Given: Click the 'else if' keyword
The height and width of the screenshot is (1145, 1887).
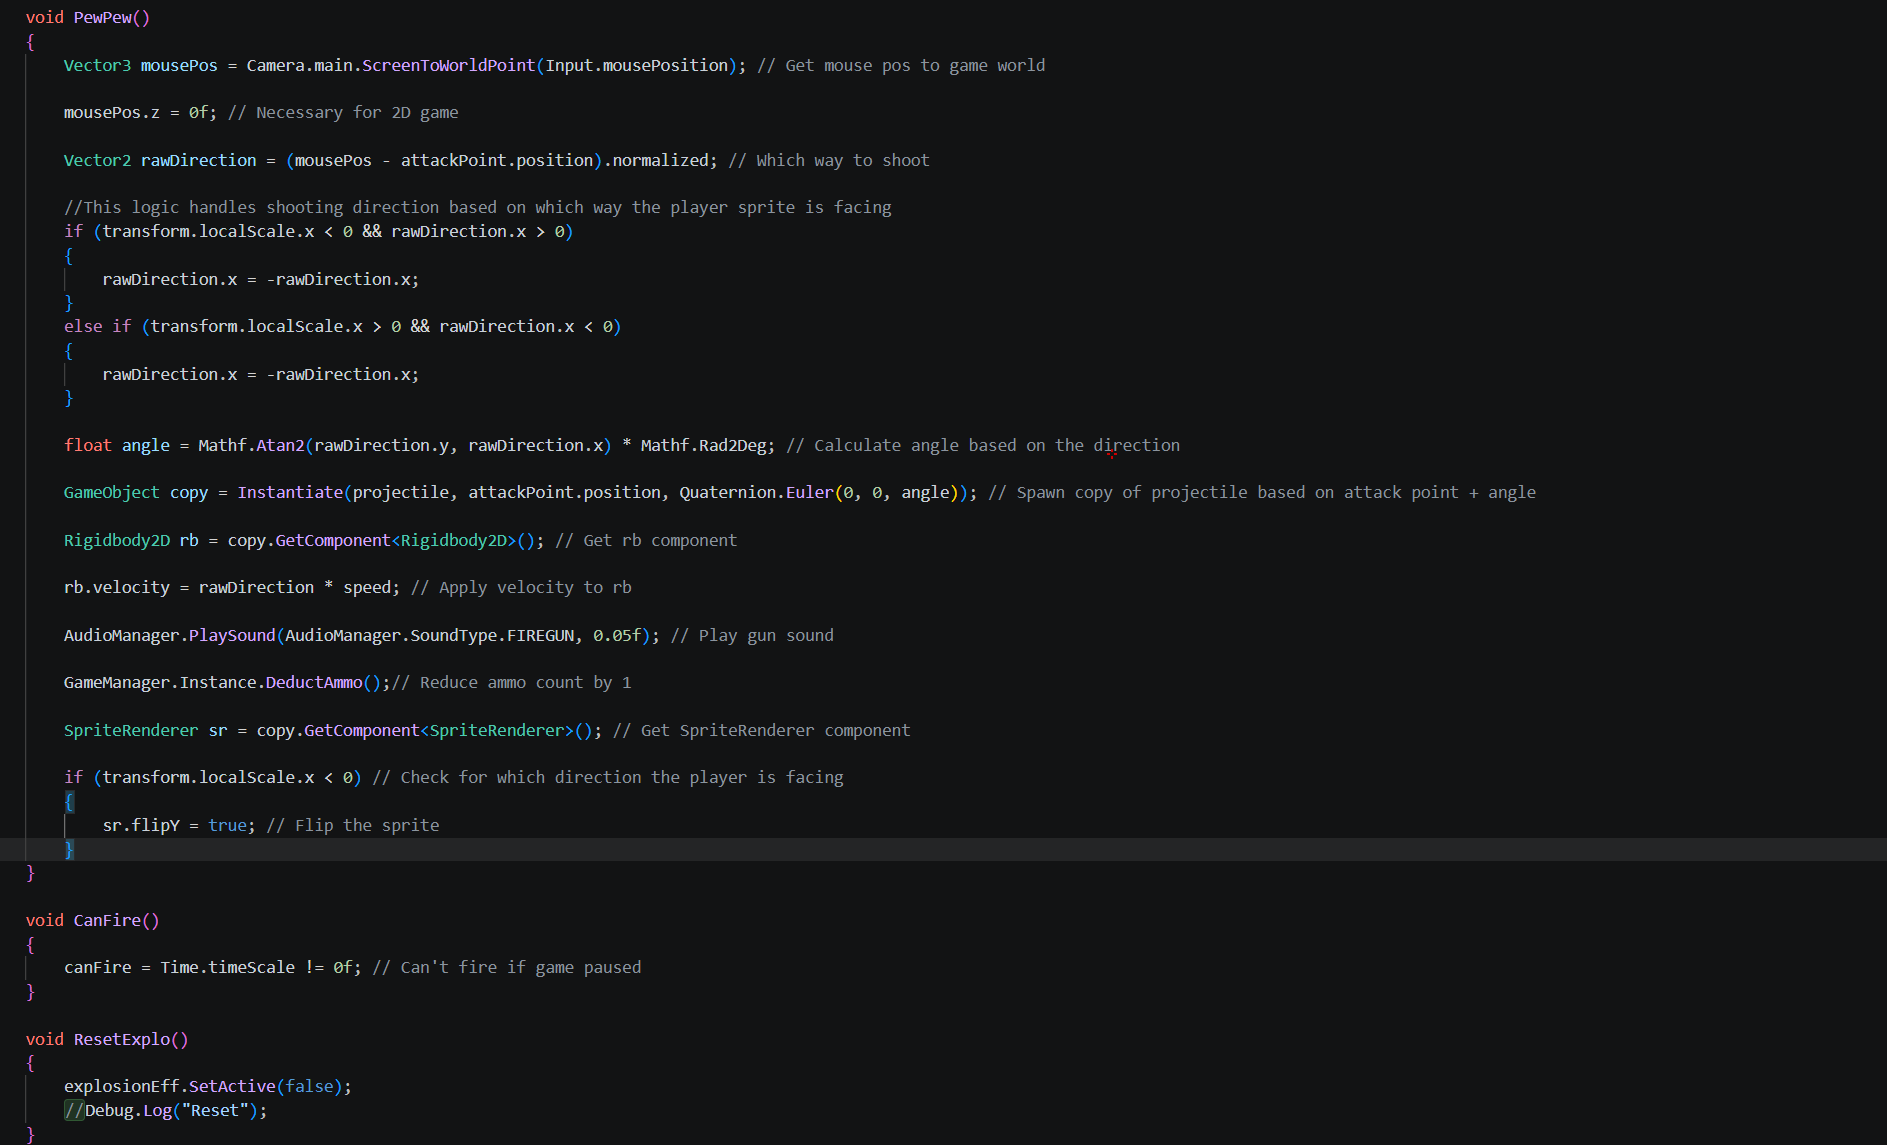Looking at the screenshot, I should click(97, 326).
